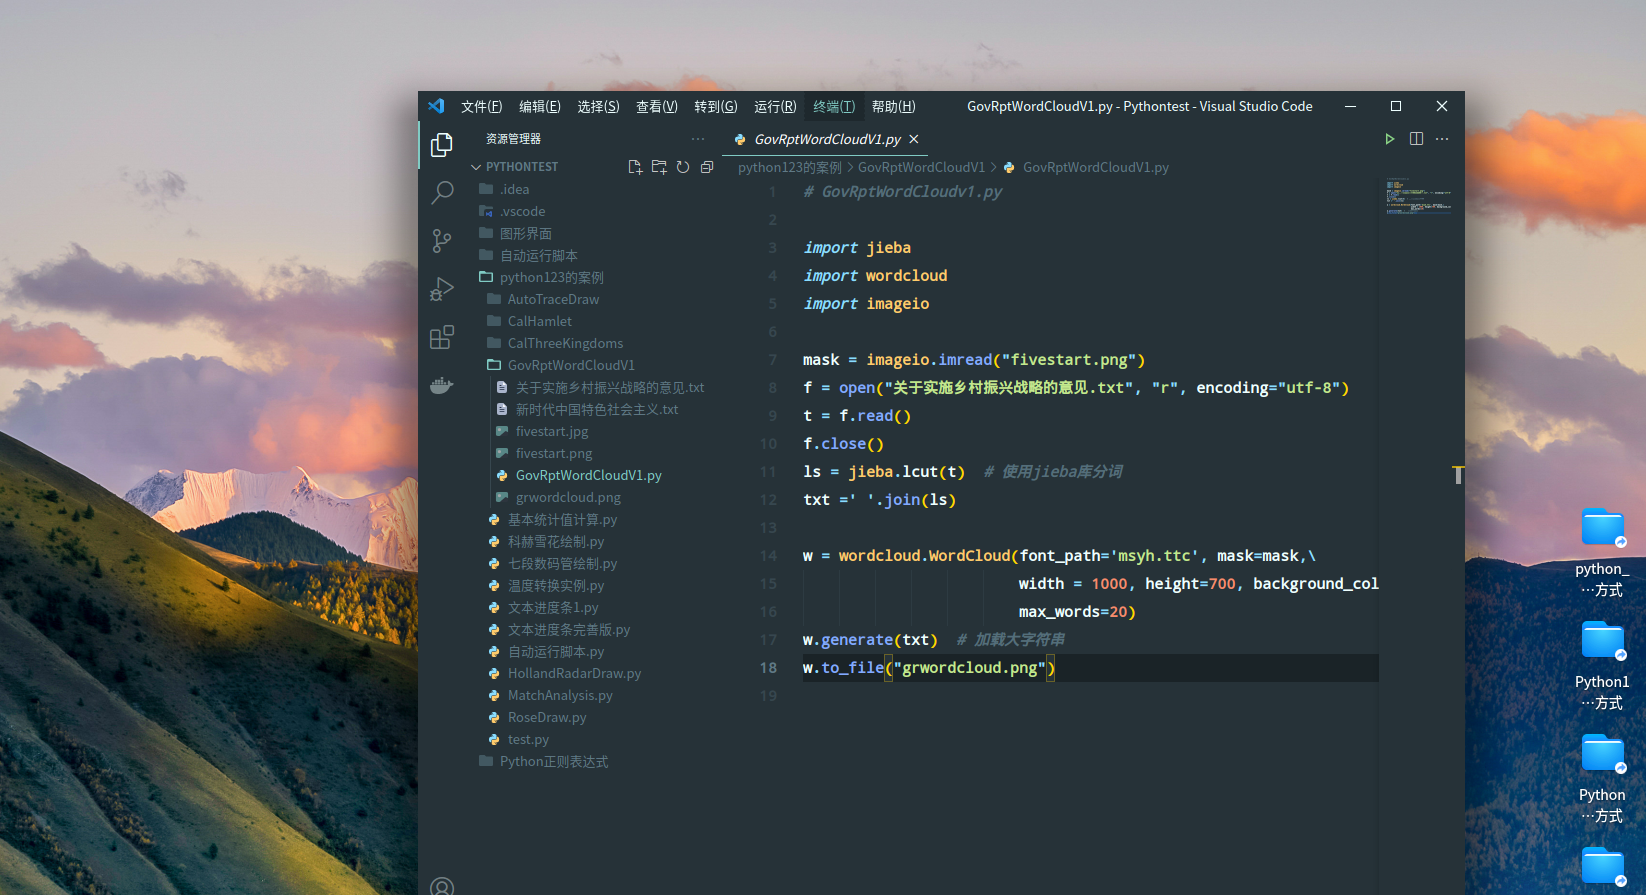
Task: Open the Extensions view
Action: (441, 338)
